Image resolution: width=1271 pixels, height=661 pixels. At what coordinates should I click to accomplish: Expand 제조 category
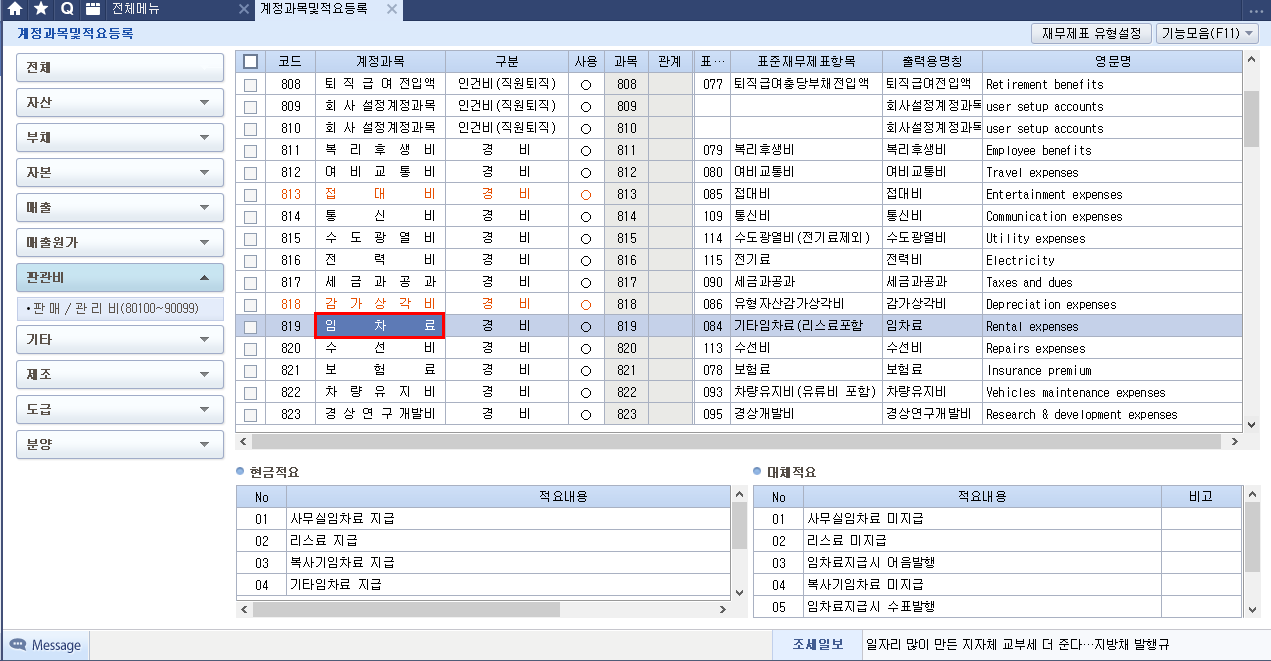click(x=120, y=374)
